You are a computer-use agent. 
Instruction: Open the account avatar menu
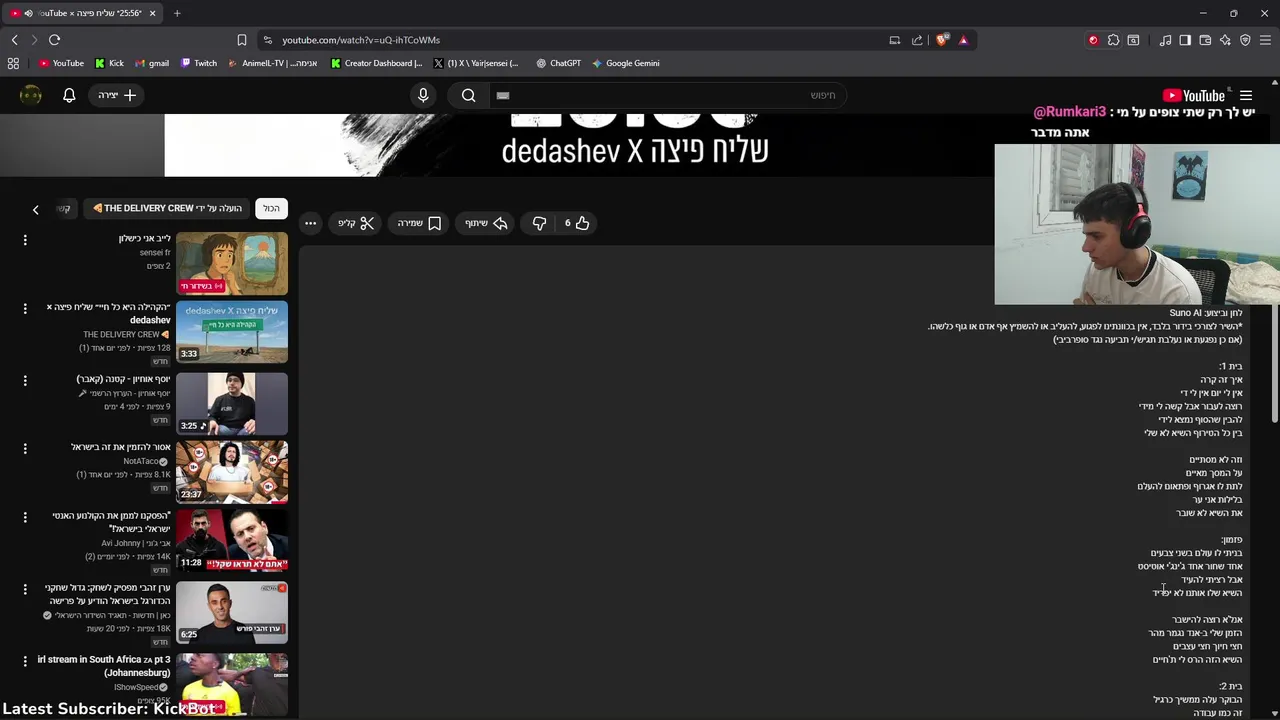(31, 95)
